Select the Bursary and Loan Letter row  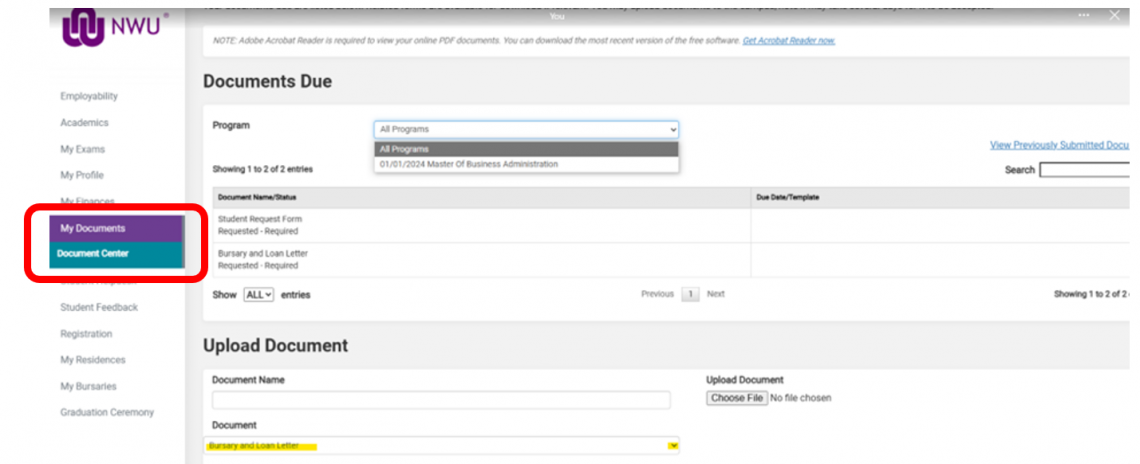pyautogui.click(x=671, y=260)
